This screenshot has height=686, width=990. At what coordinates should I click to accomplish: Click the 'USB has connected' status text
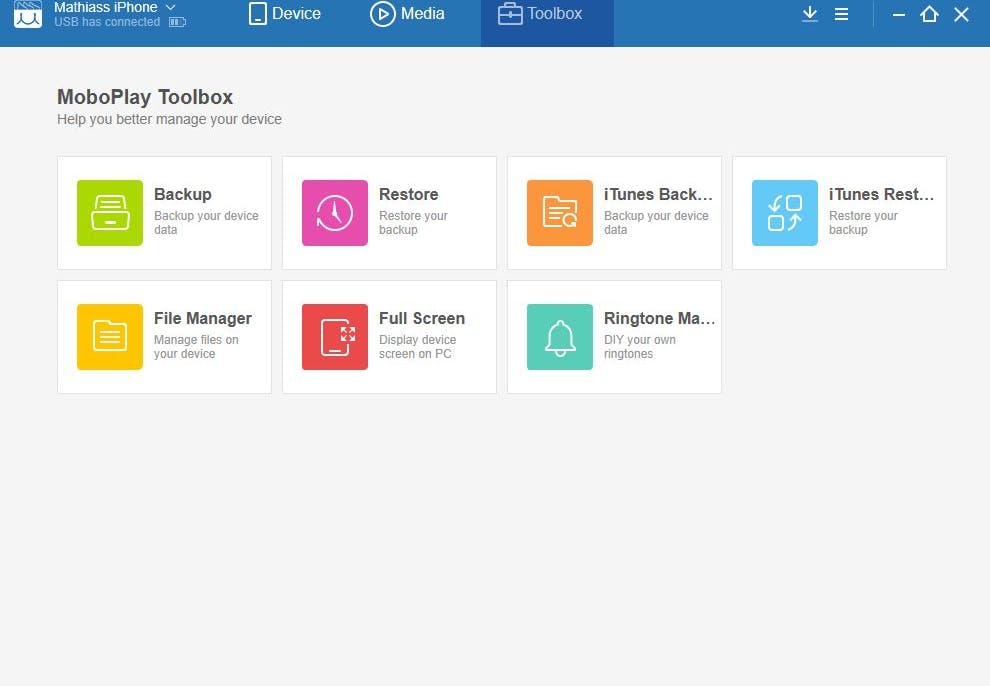pos(107,22)
